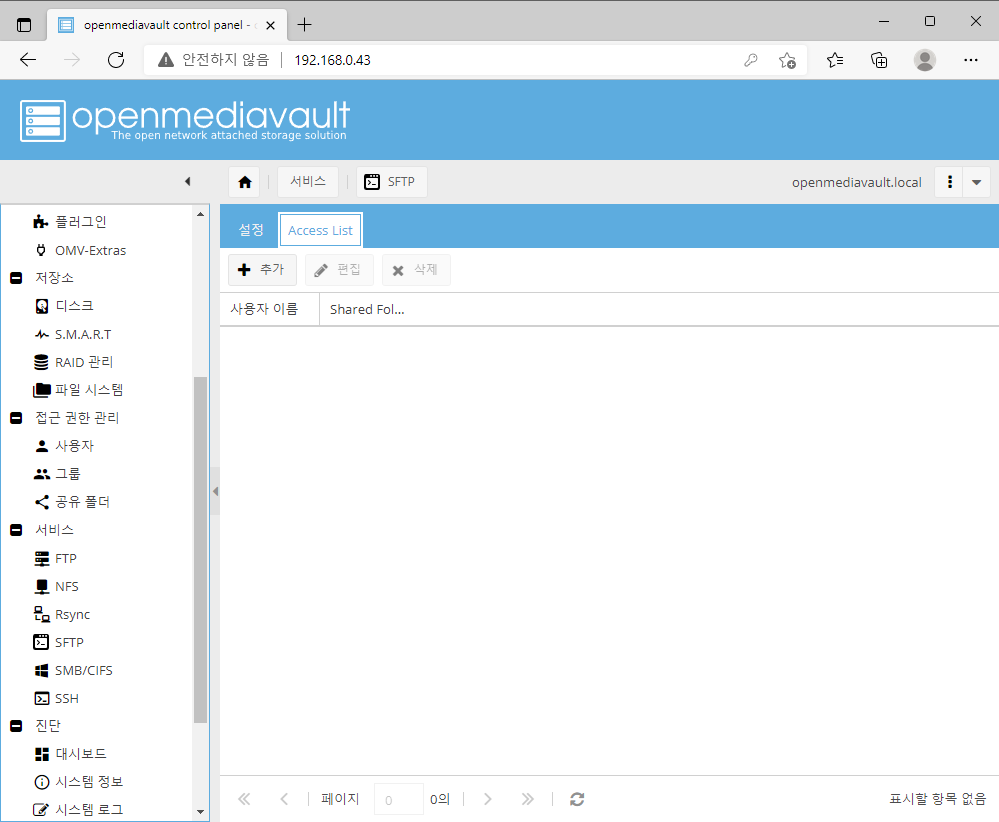Select the Access List tab
The height and width of the screenshot is (822, 999).
pos(320,230)
